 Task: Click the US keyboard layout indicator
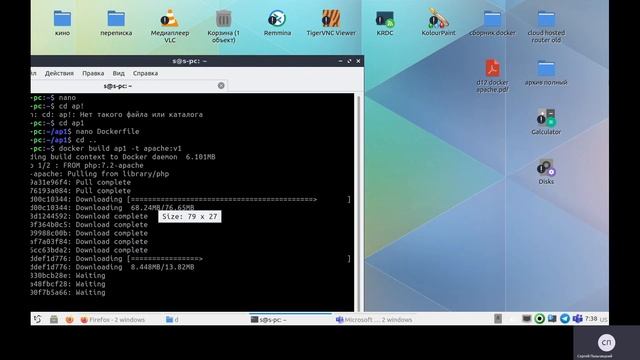[604, 319]
